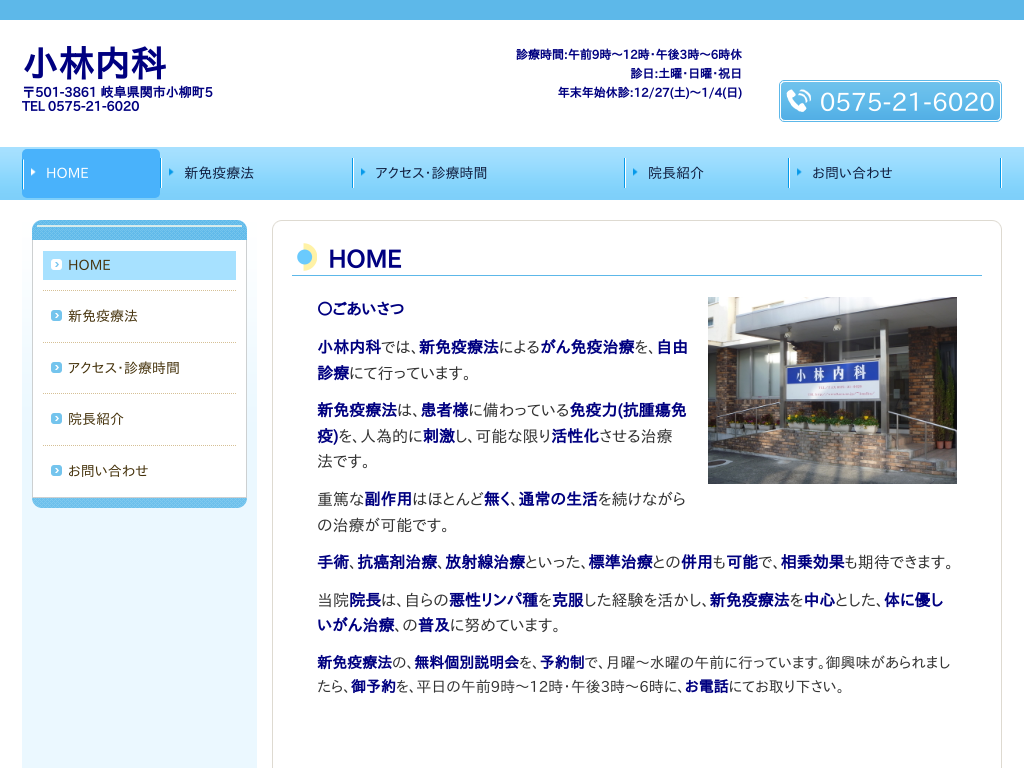Viewport: 1024px width, 768px height.
Task: Click arrow icon beside sidebar HOME
Action: [x=57, y=265]
